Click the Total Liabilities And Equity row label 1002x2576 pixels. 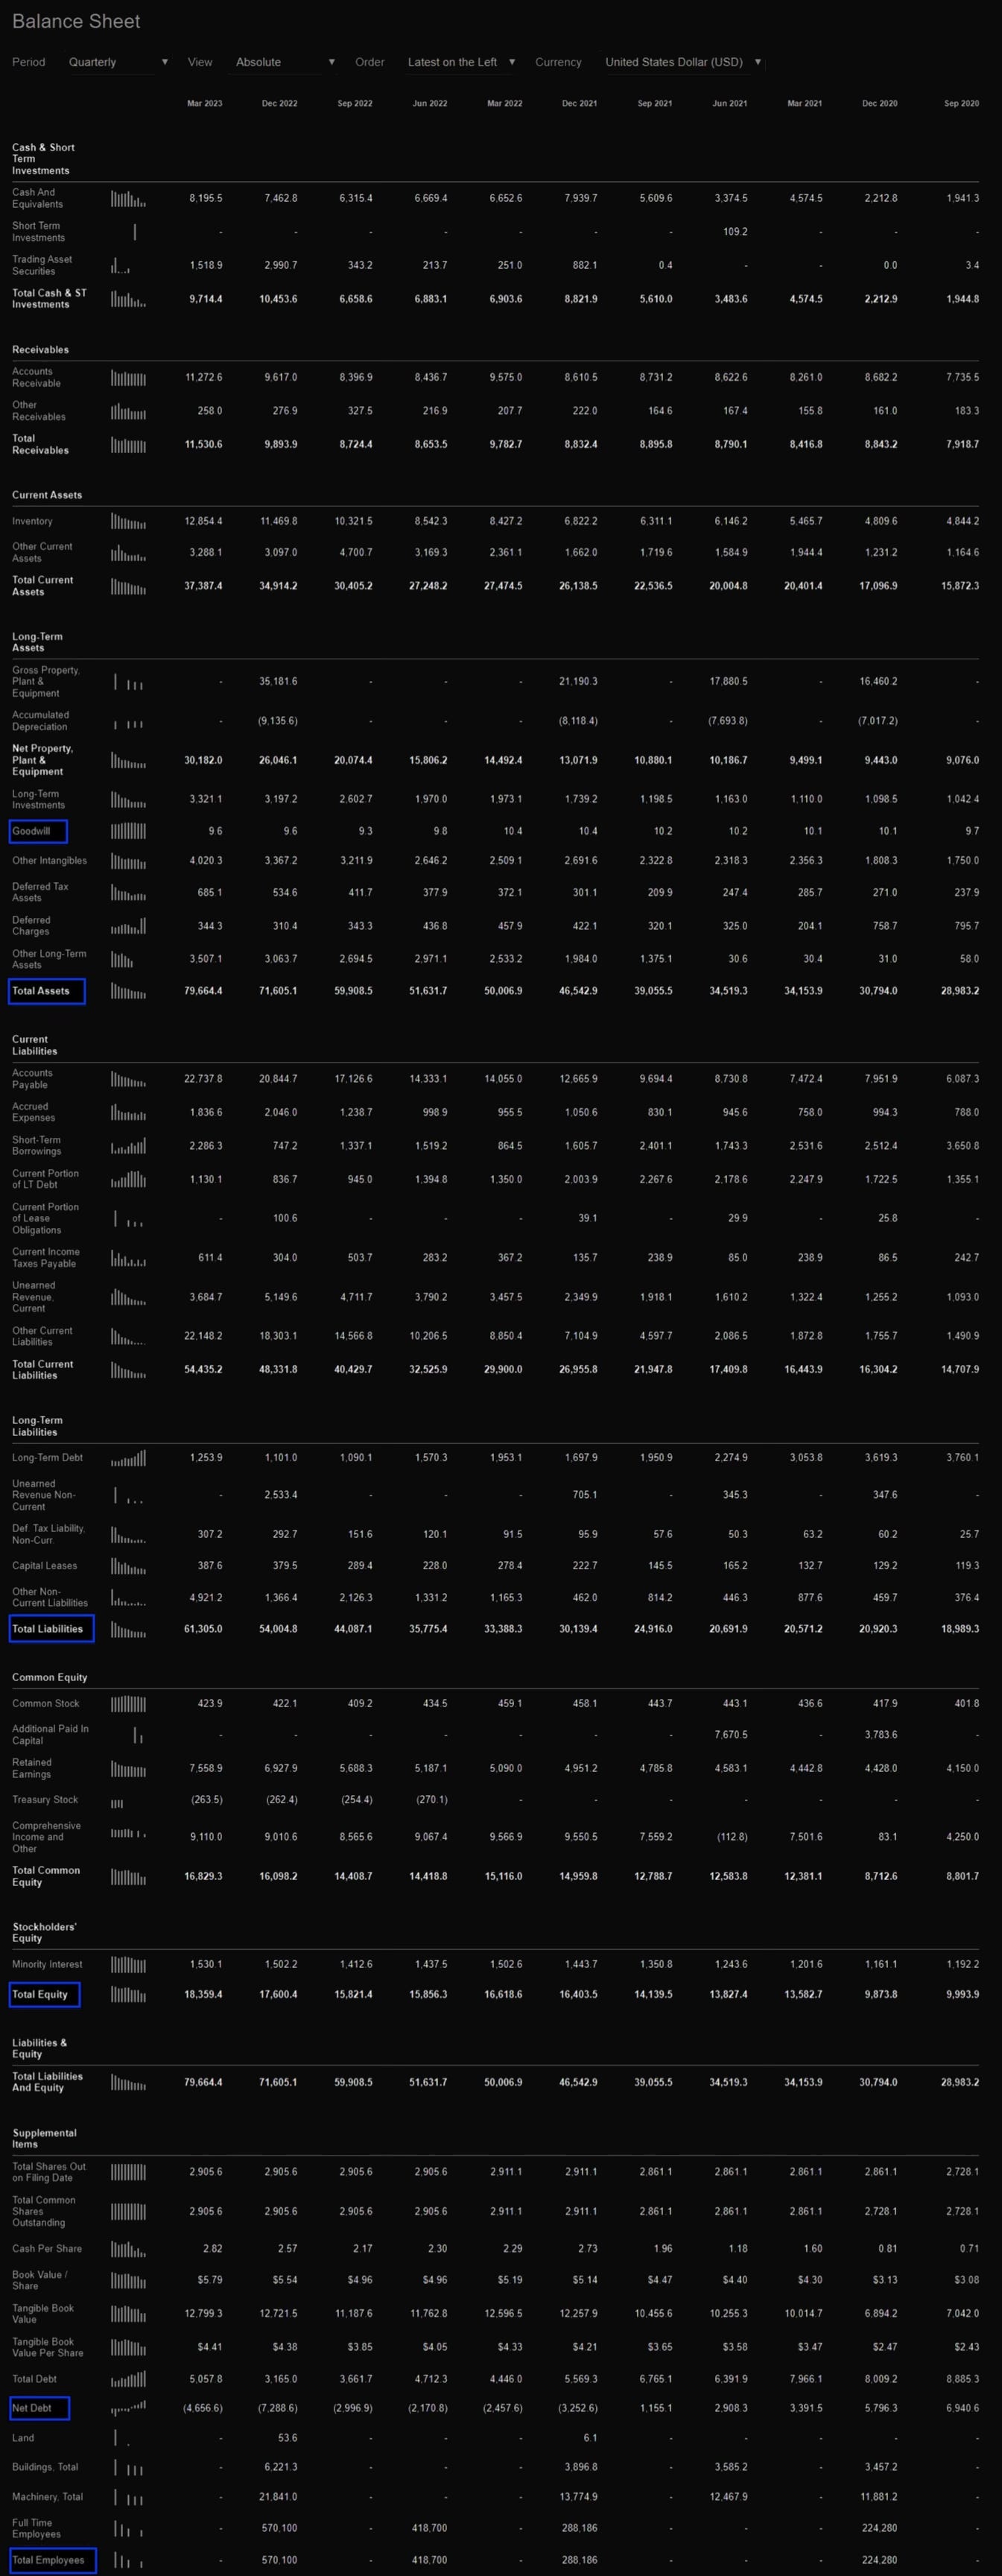[x=48, y=2082]
